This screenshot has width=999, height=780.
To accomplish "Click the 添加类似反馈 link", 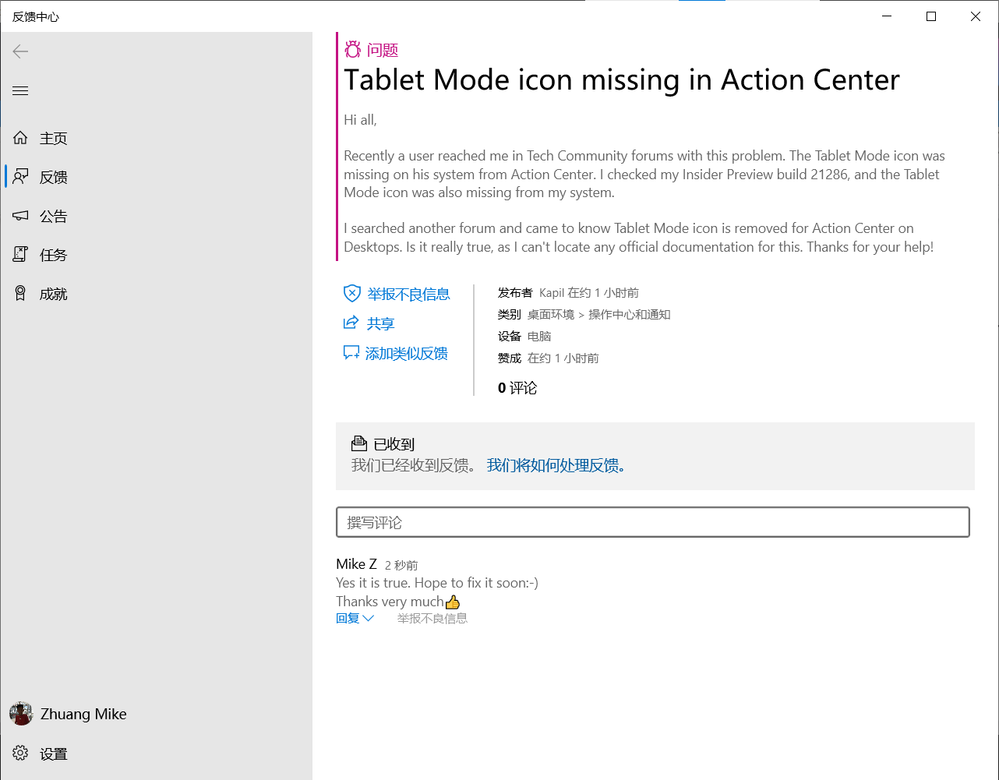I will tap(406, 353).
